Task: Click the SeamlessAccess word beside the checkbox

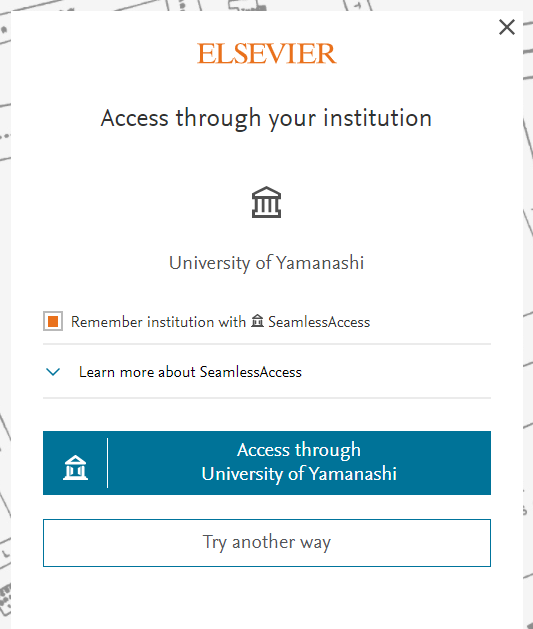Action: tap(319, 322)
